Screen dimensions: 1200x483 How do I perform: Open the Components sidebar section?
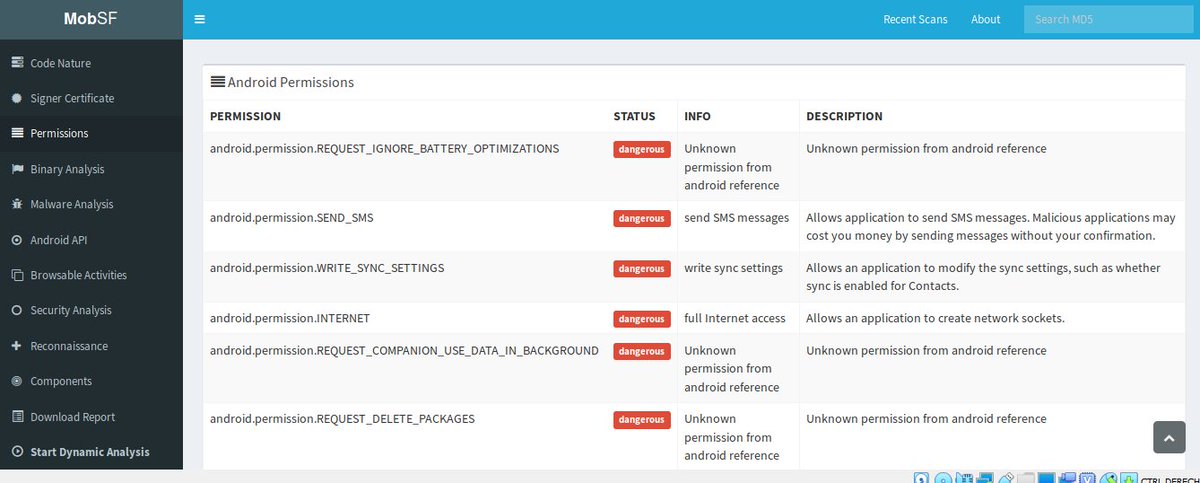(91, 381)
